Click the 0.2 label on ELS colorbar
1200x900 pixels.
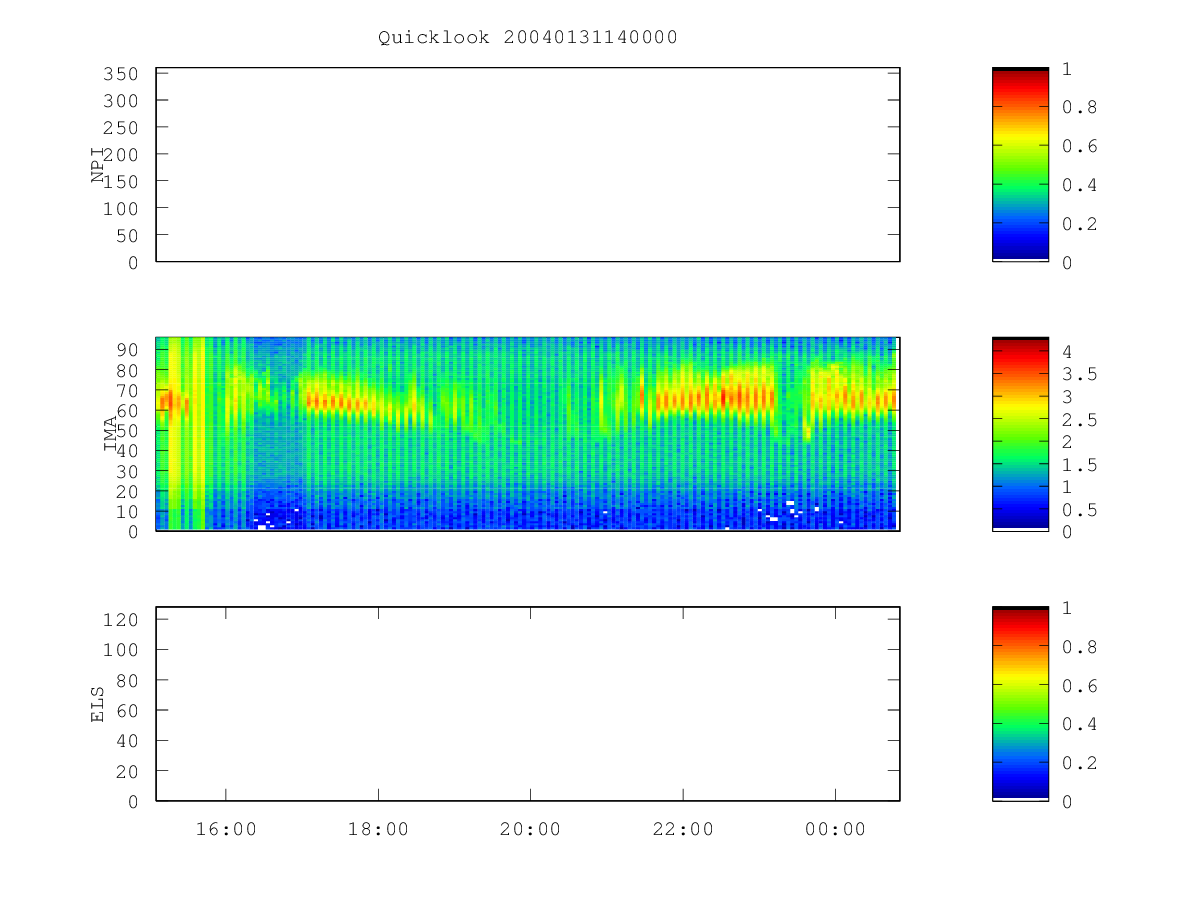[1079, 763]
